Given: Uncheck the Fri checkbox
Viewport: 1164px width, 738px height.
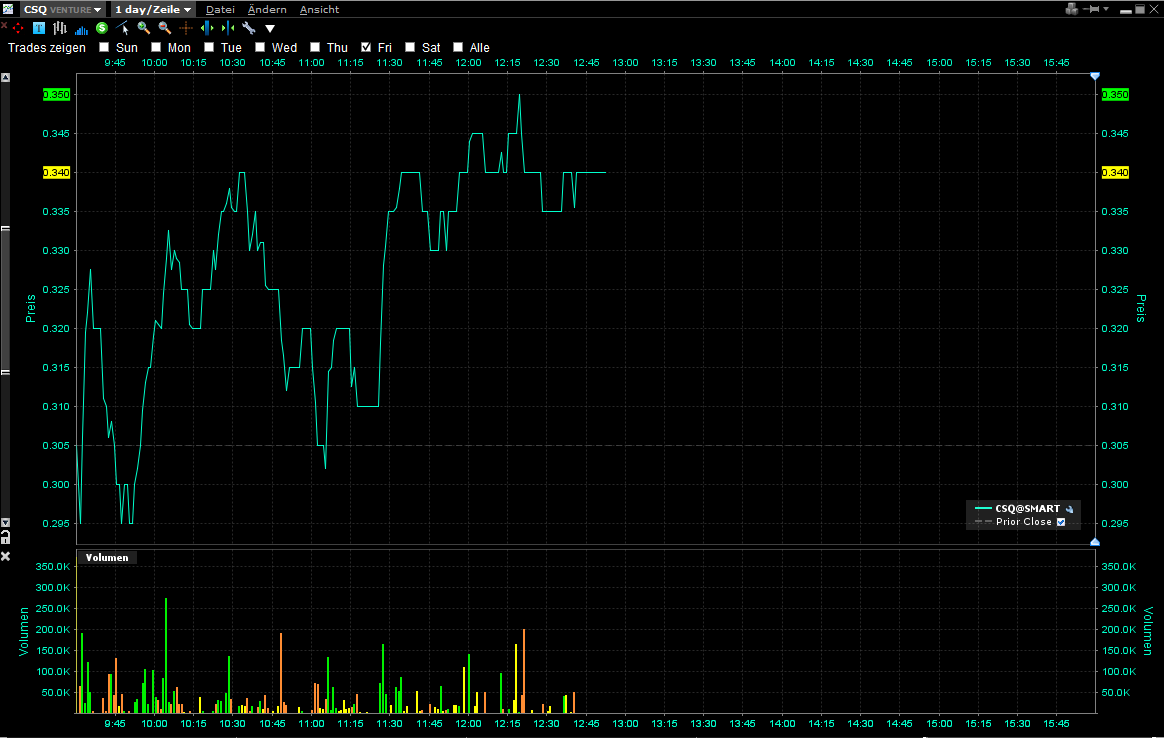Looking at the screenshot, I should [366, 47].
